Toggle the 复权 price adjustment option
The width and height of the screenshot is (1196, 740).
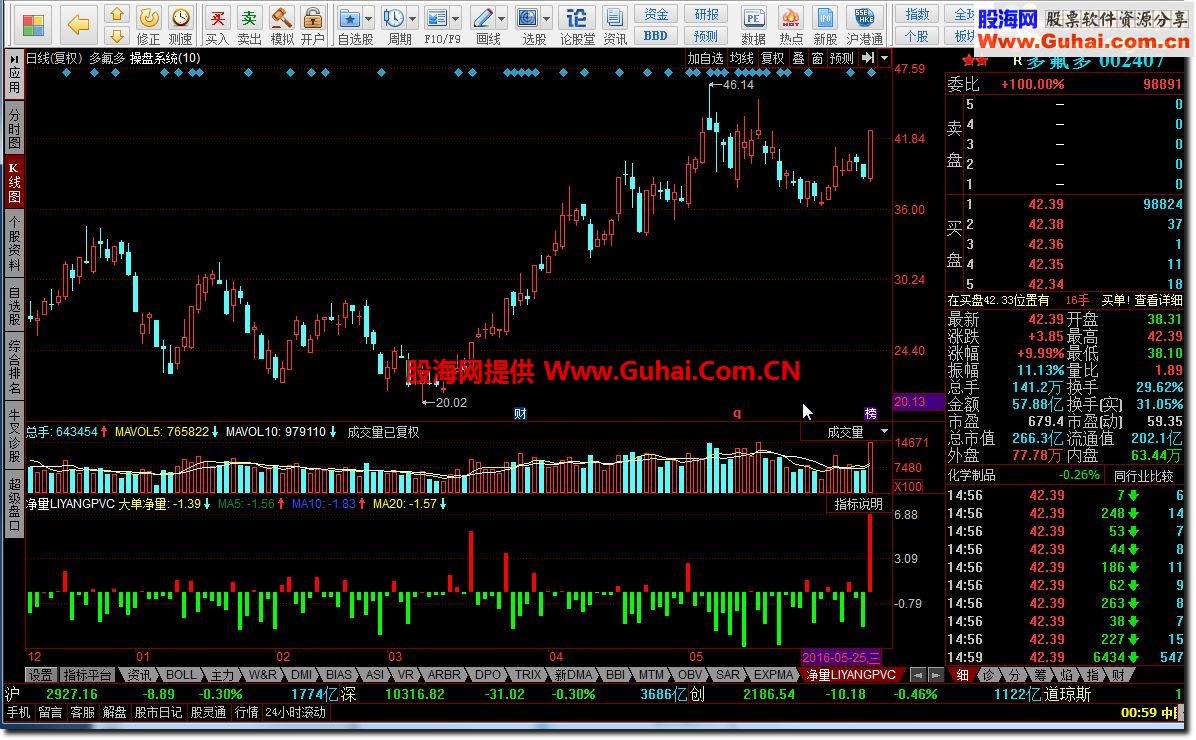(x=773, y=58)
